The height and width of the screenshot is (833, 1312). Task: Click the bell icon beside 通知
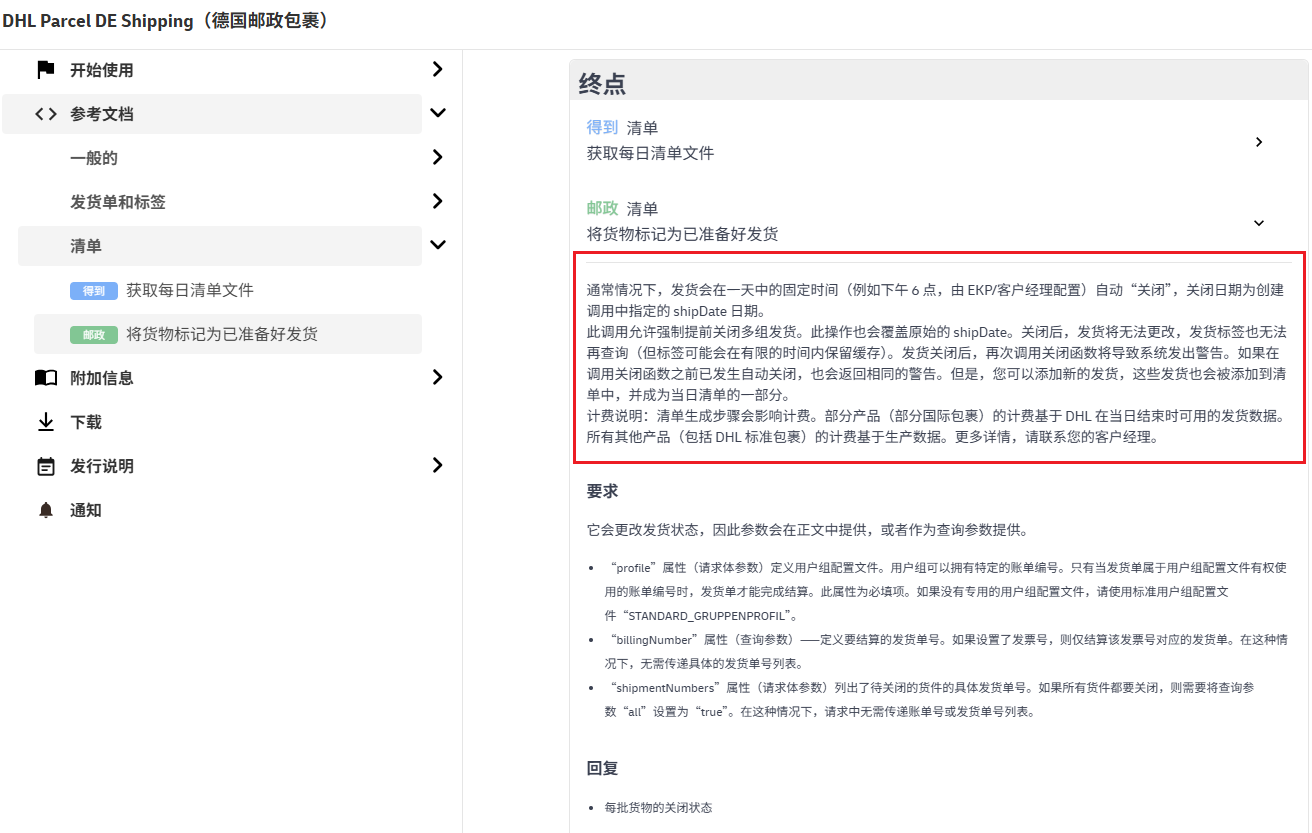[45, 510]
